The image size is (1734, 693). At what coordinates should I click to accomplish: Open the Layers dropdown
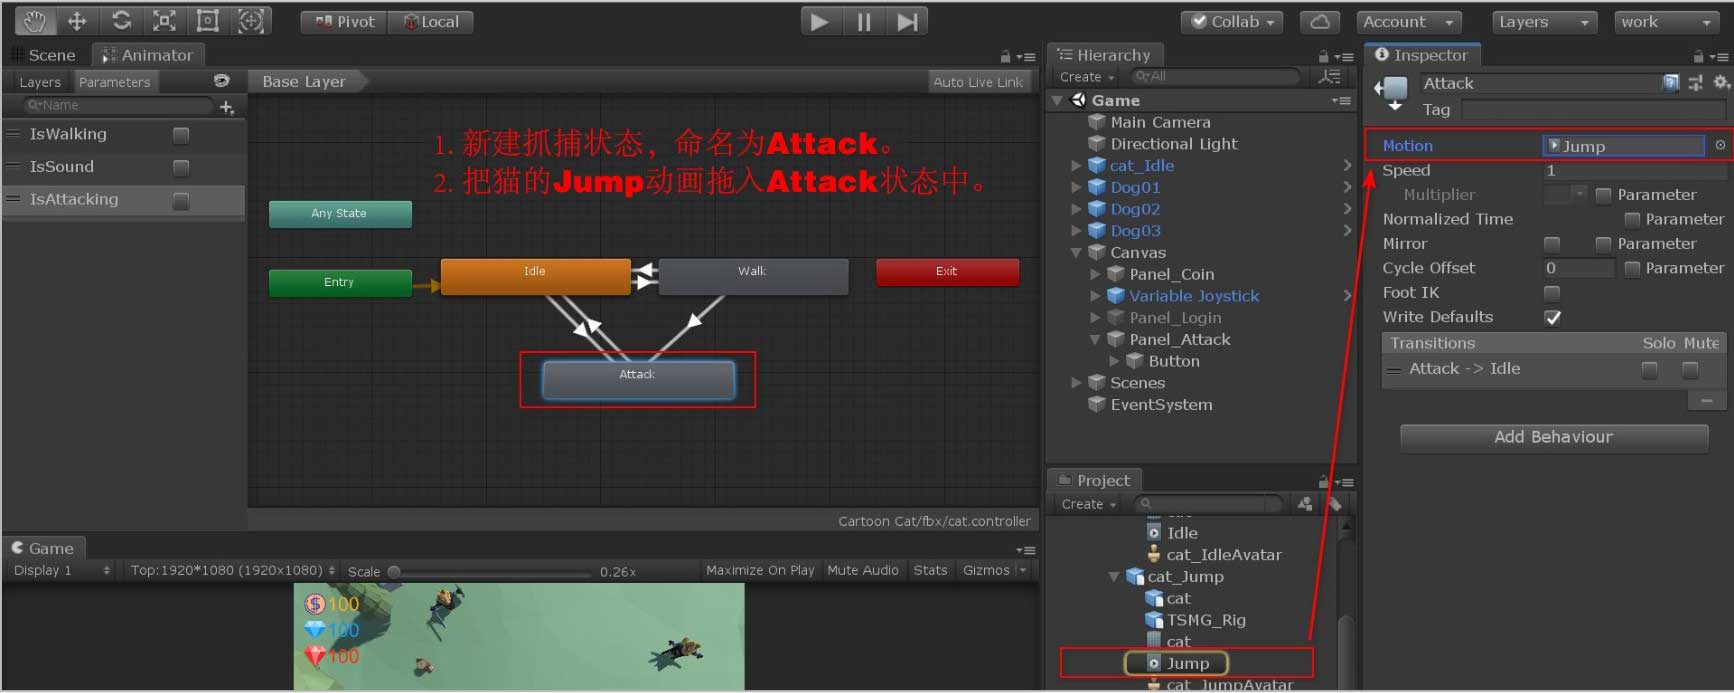(x=1544, y=22)
